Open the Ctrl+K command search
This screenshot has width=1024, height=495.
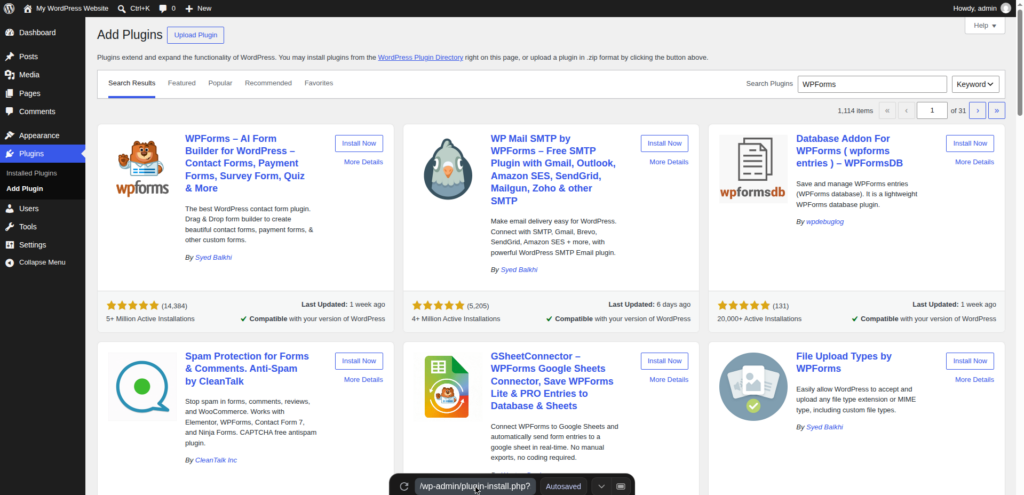[x=135, y=8]
